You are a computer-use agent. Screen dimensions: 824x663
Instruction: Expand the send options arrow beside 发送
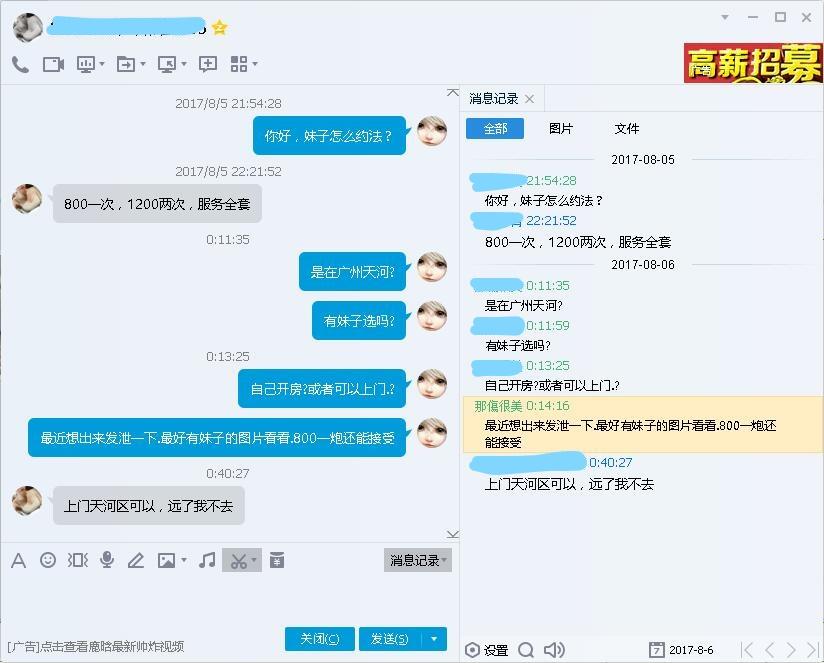[x=434, y=639]
